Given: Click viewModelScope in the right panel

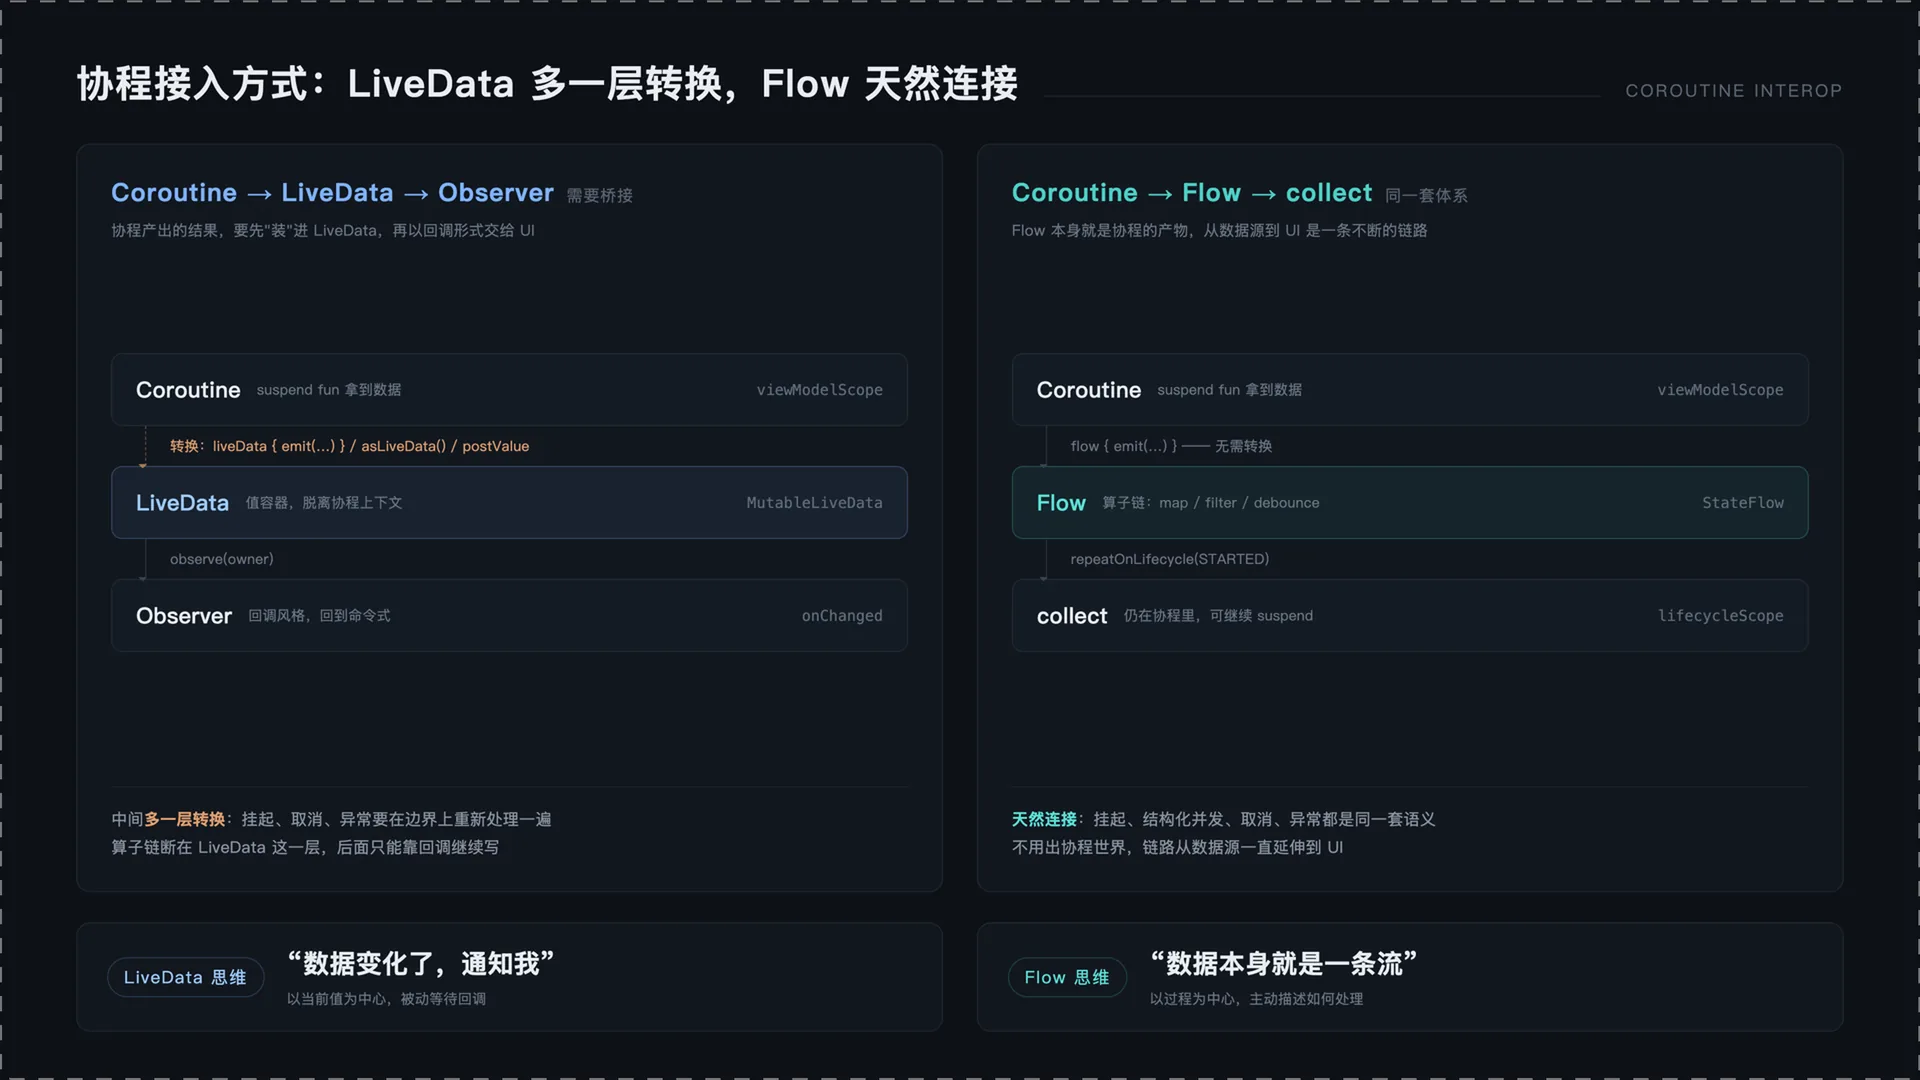Looking at the screenshot, I should point(1720,390).
